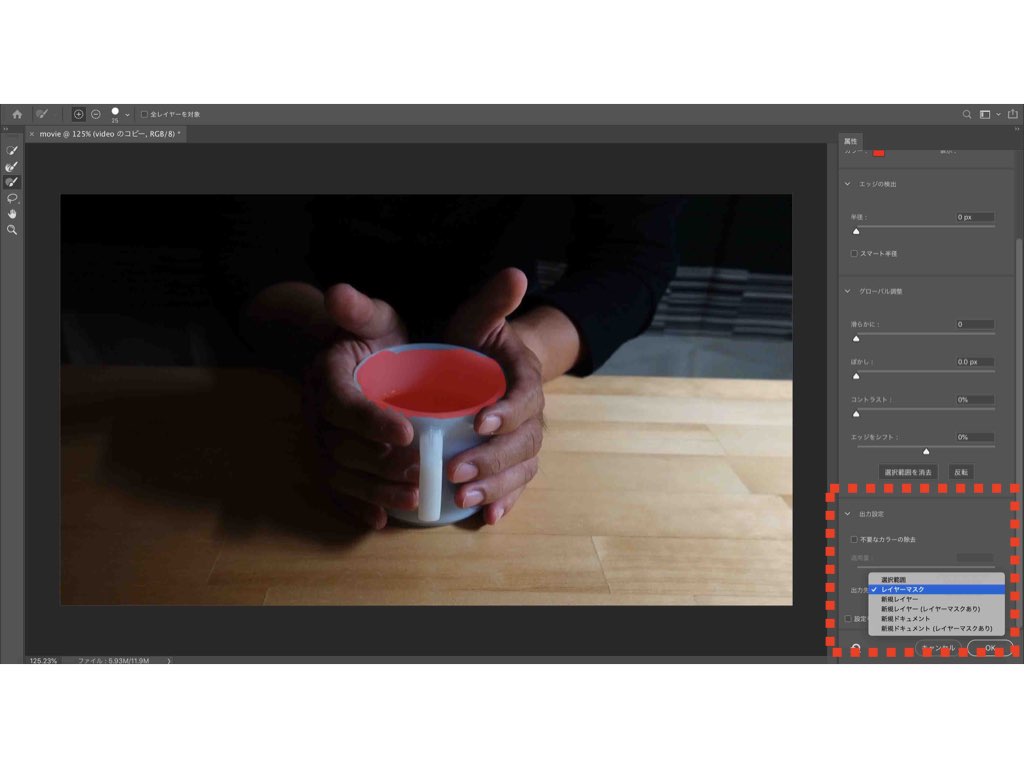
Task: Select the Zoom tool
Action: 12,230
